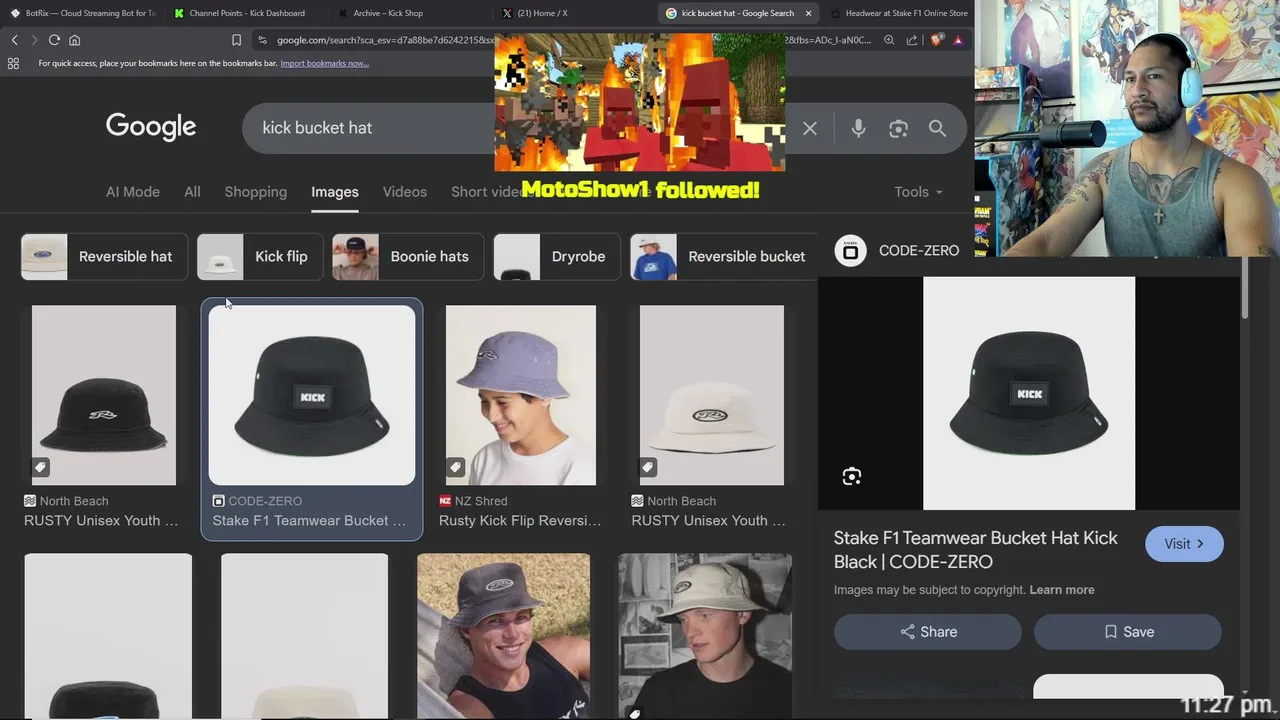The height and width of the screenshot is (720, 1280).
Task: Clear the search box with the X icon
Action: pos(810,128)
